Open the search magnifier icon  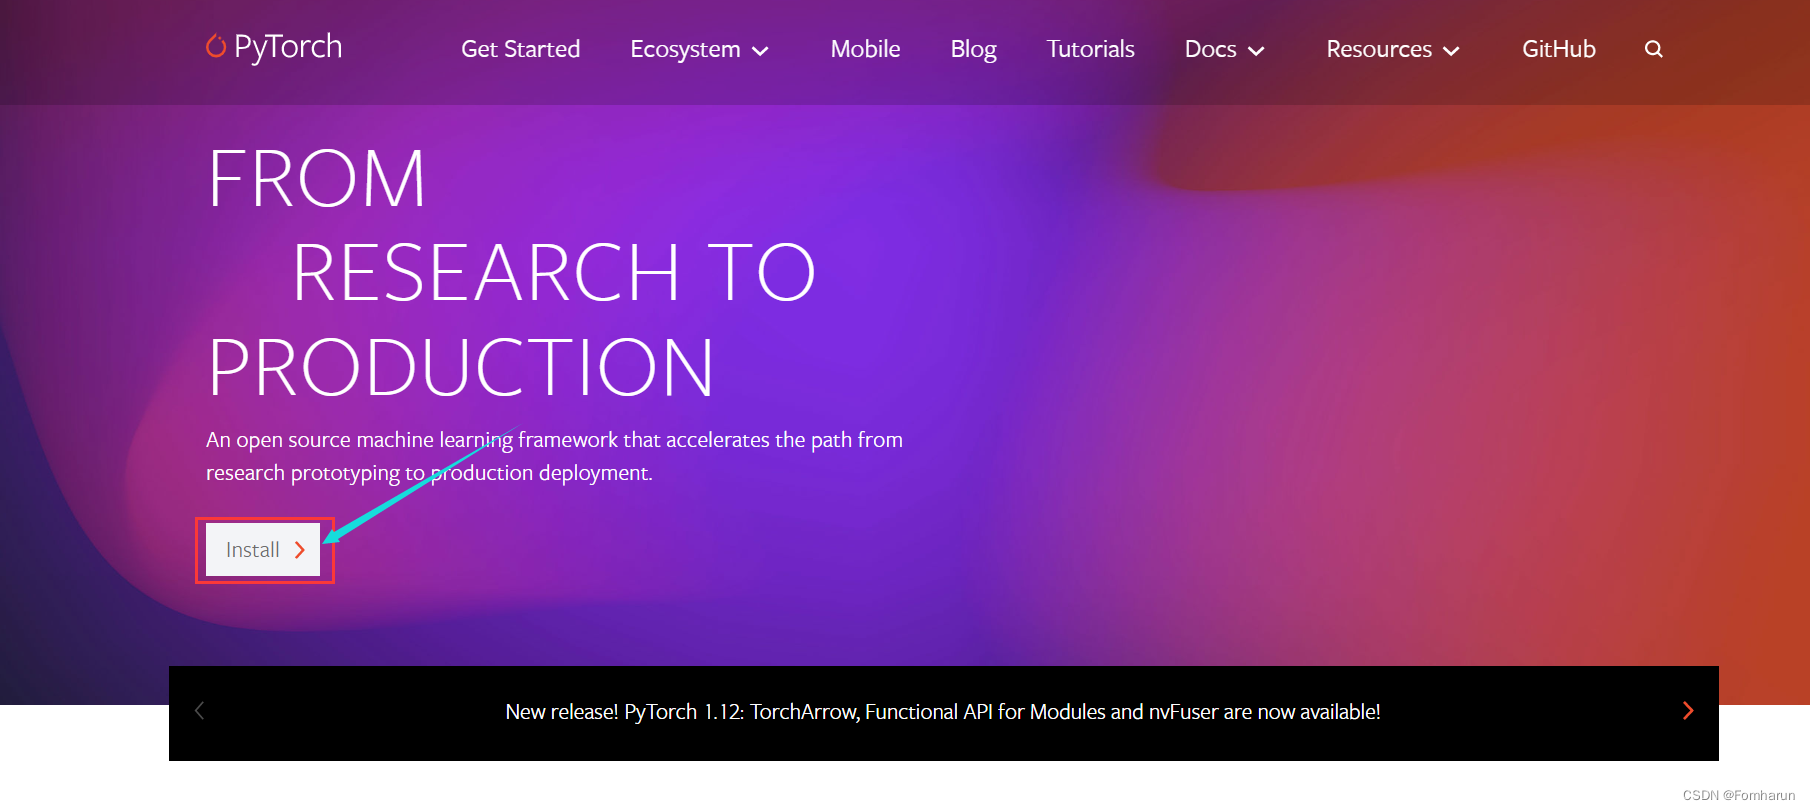point(1654,49)
